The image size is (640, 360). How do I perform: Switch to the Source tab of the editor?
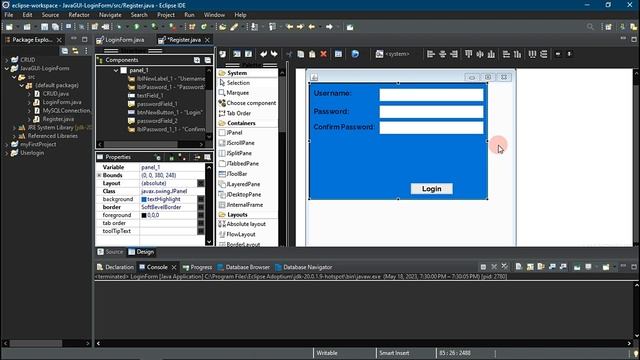tap(110, 252)
